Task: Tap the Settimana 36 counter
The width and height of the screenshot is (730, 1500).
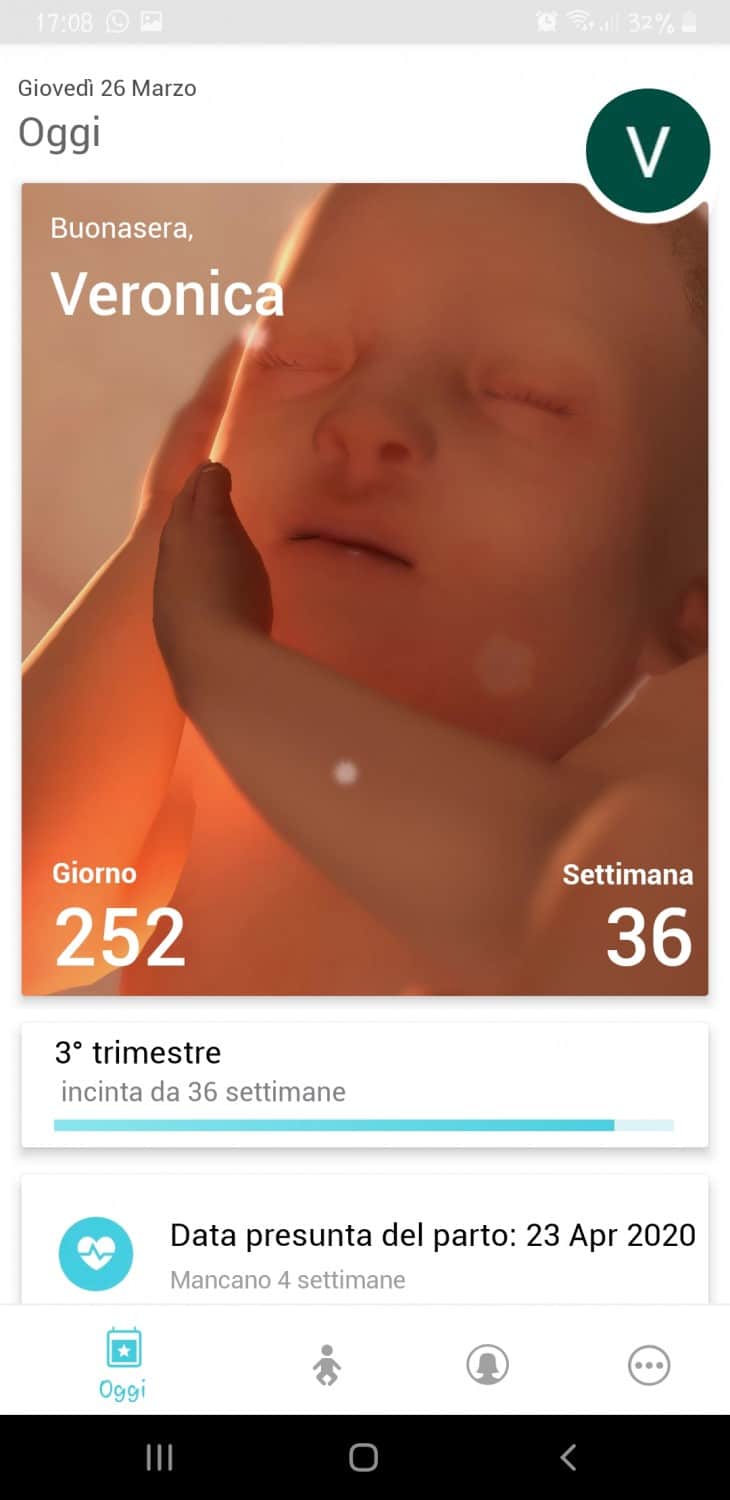Action: [x=628, y=917]
